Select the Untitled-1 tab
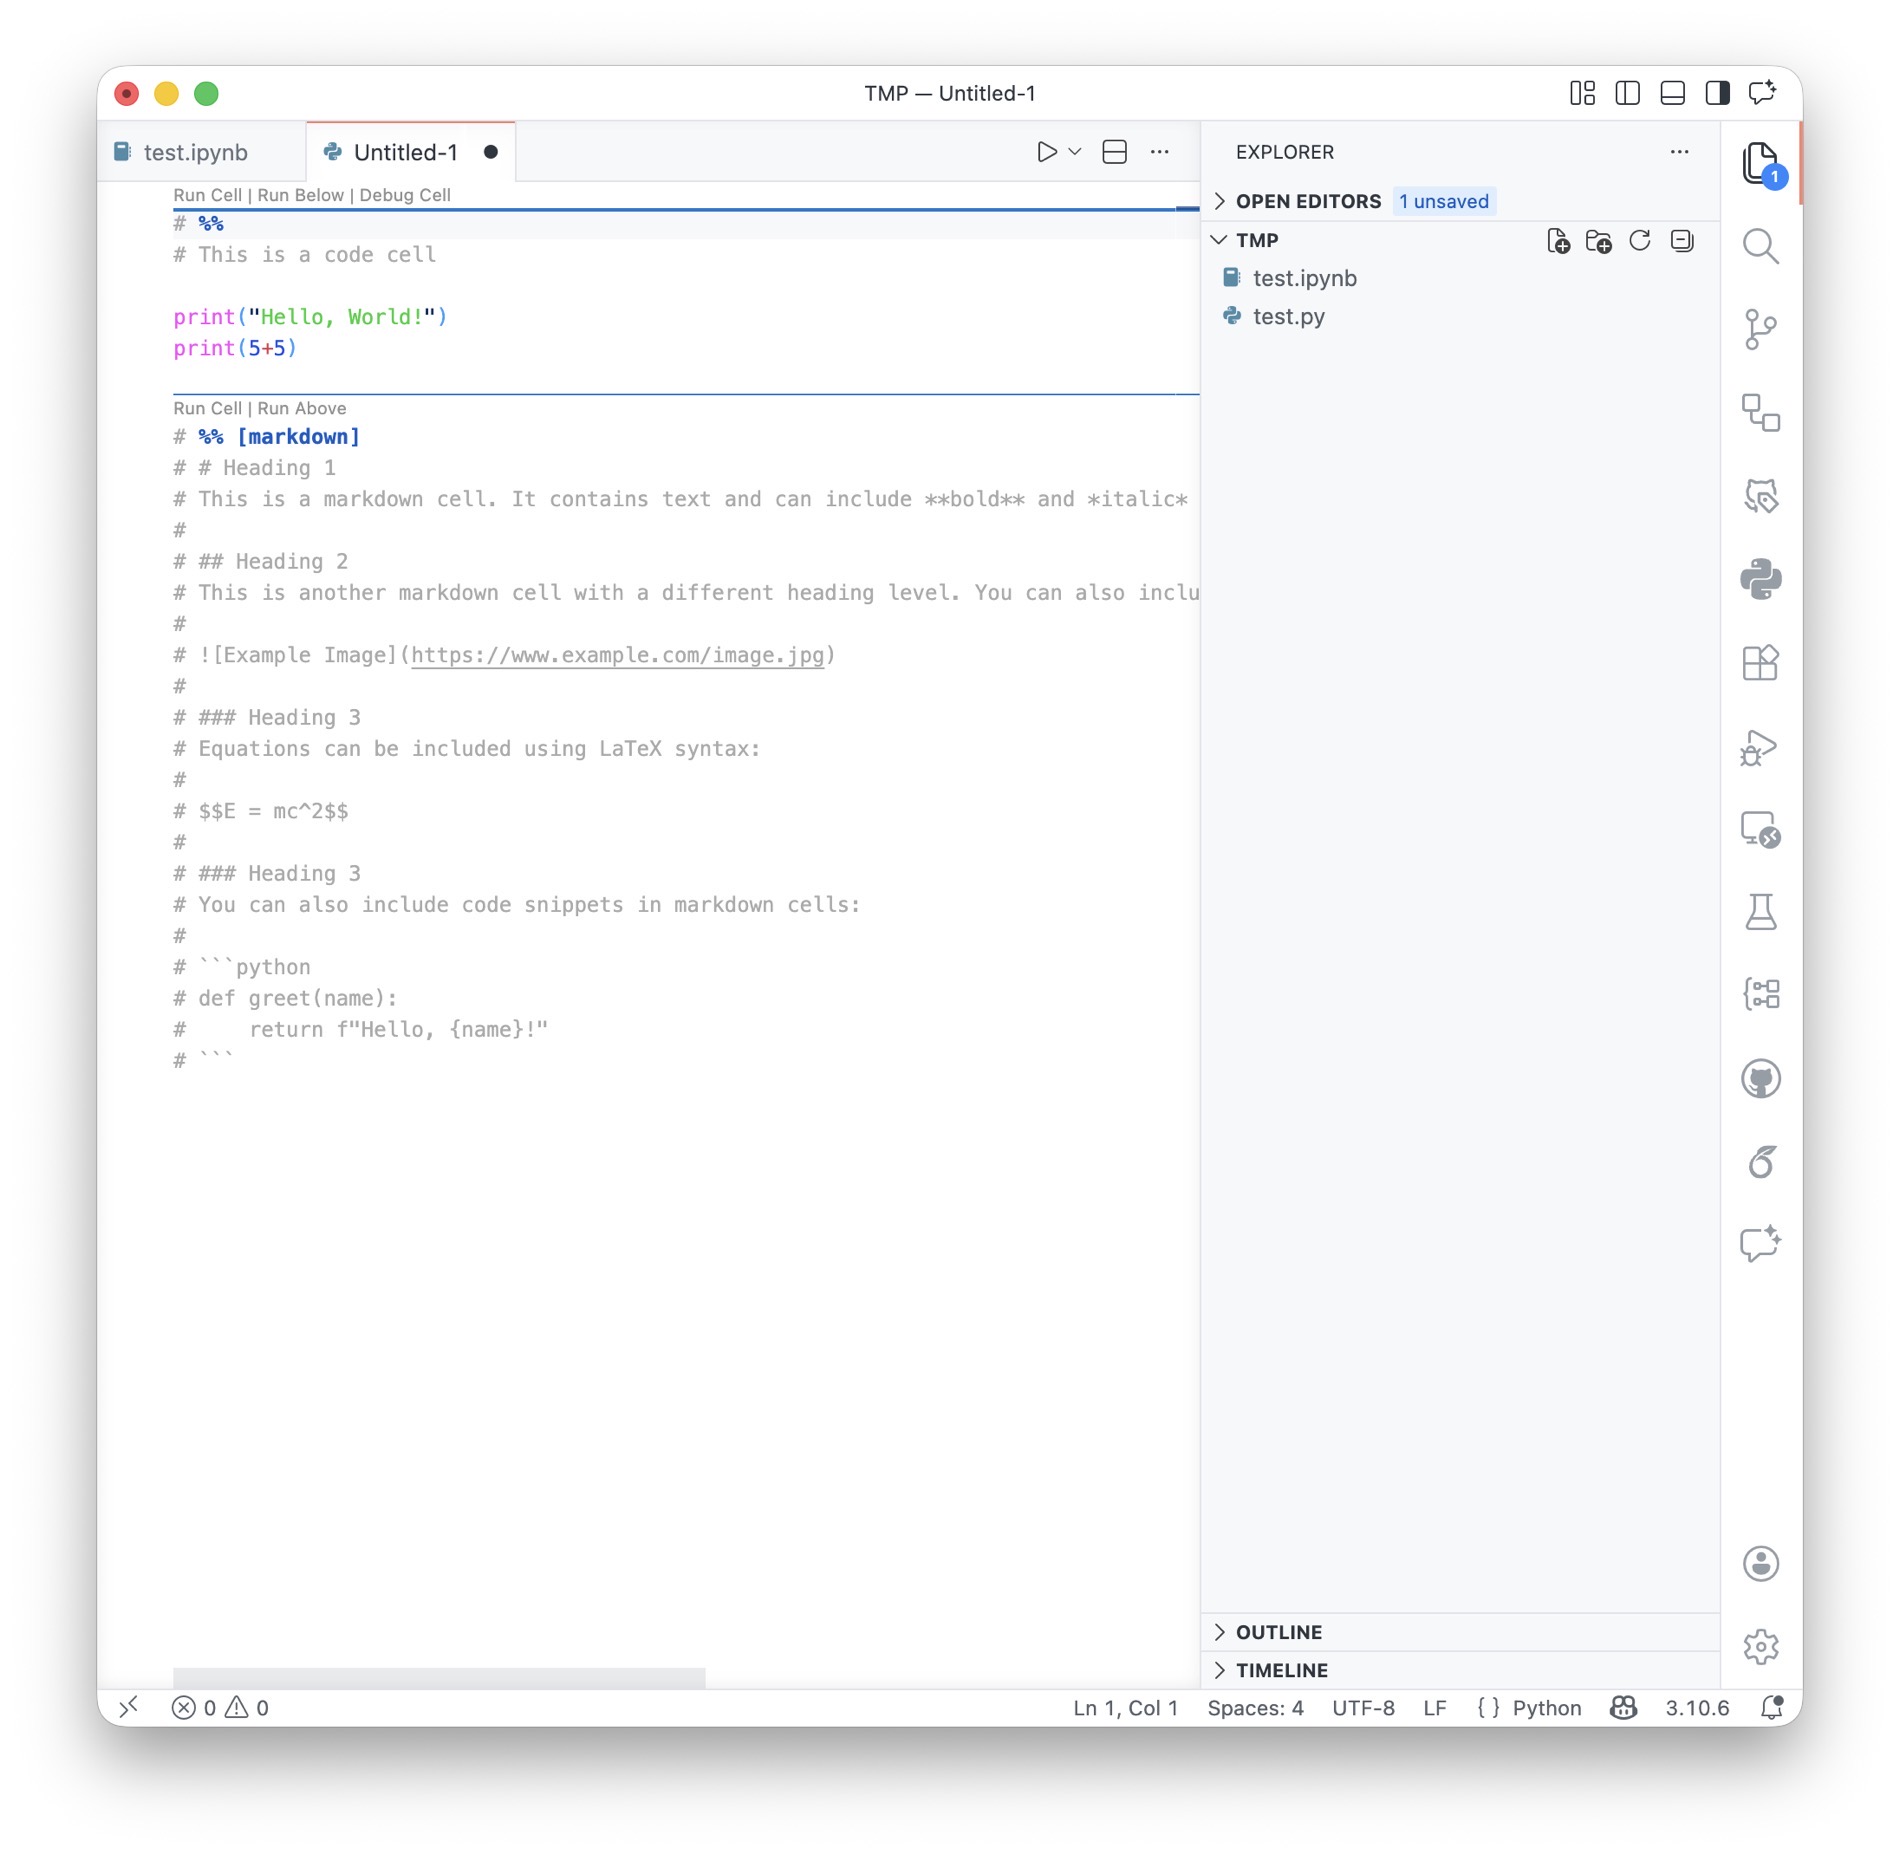Image resolution: width=1900 pixels, height=1855 pixels. point(405,152)
